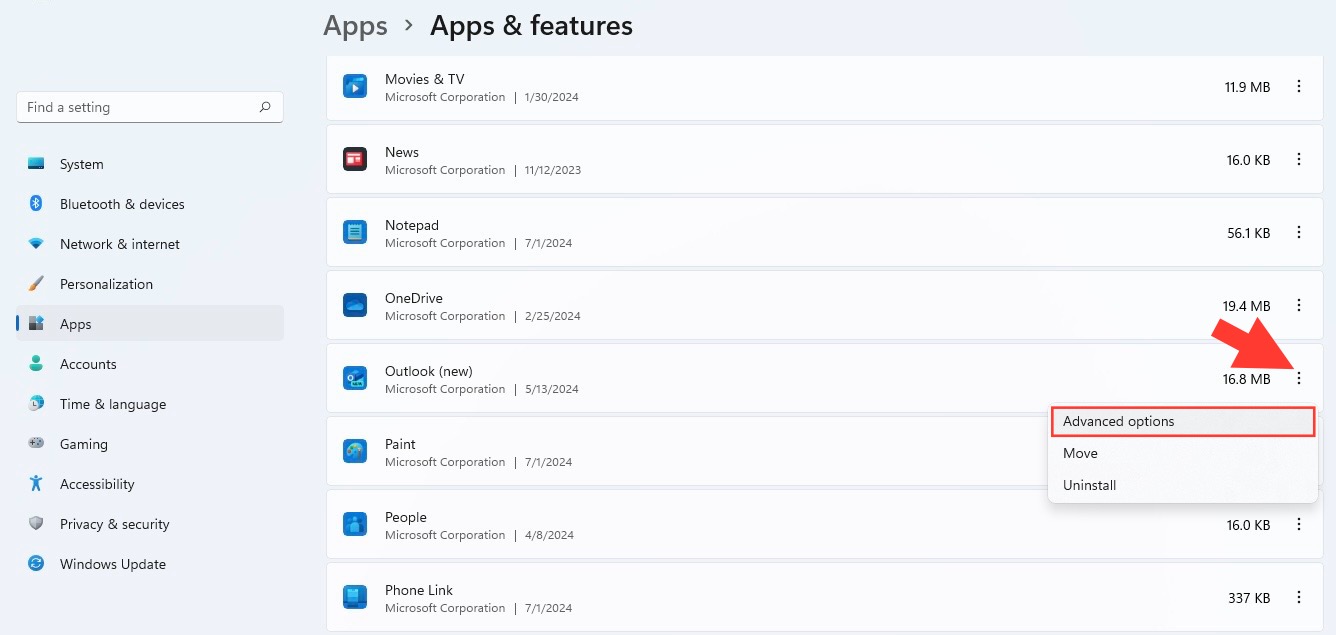Click the Outlook (new) app name

(x=429, y=371)
